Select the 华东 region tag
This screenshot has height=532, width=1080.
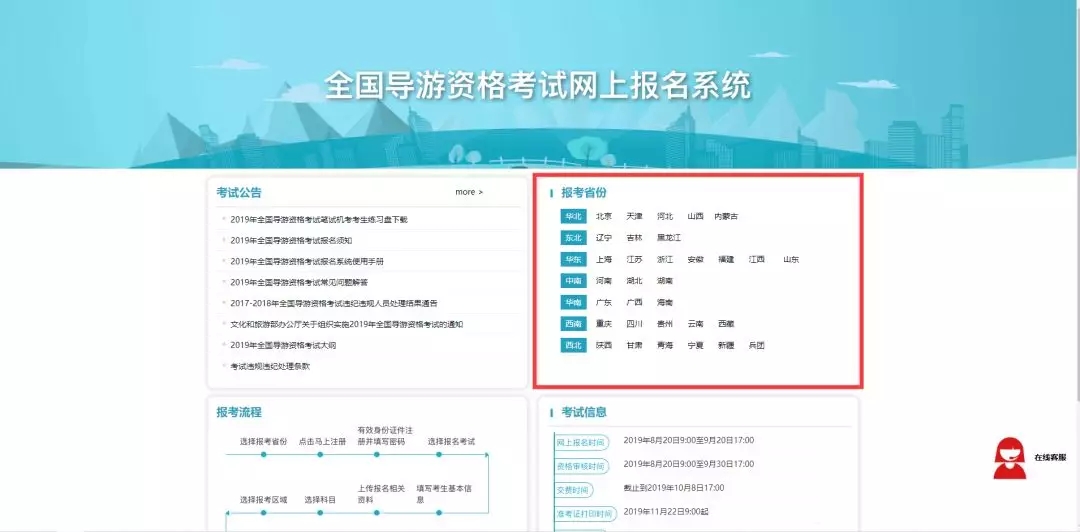573,260
